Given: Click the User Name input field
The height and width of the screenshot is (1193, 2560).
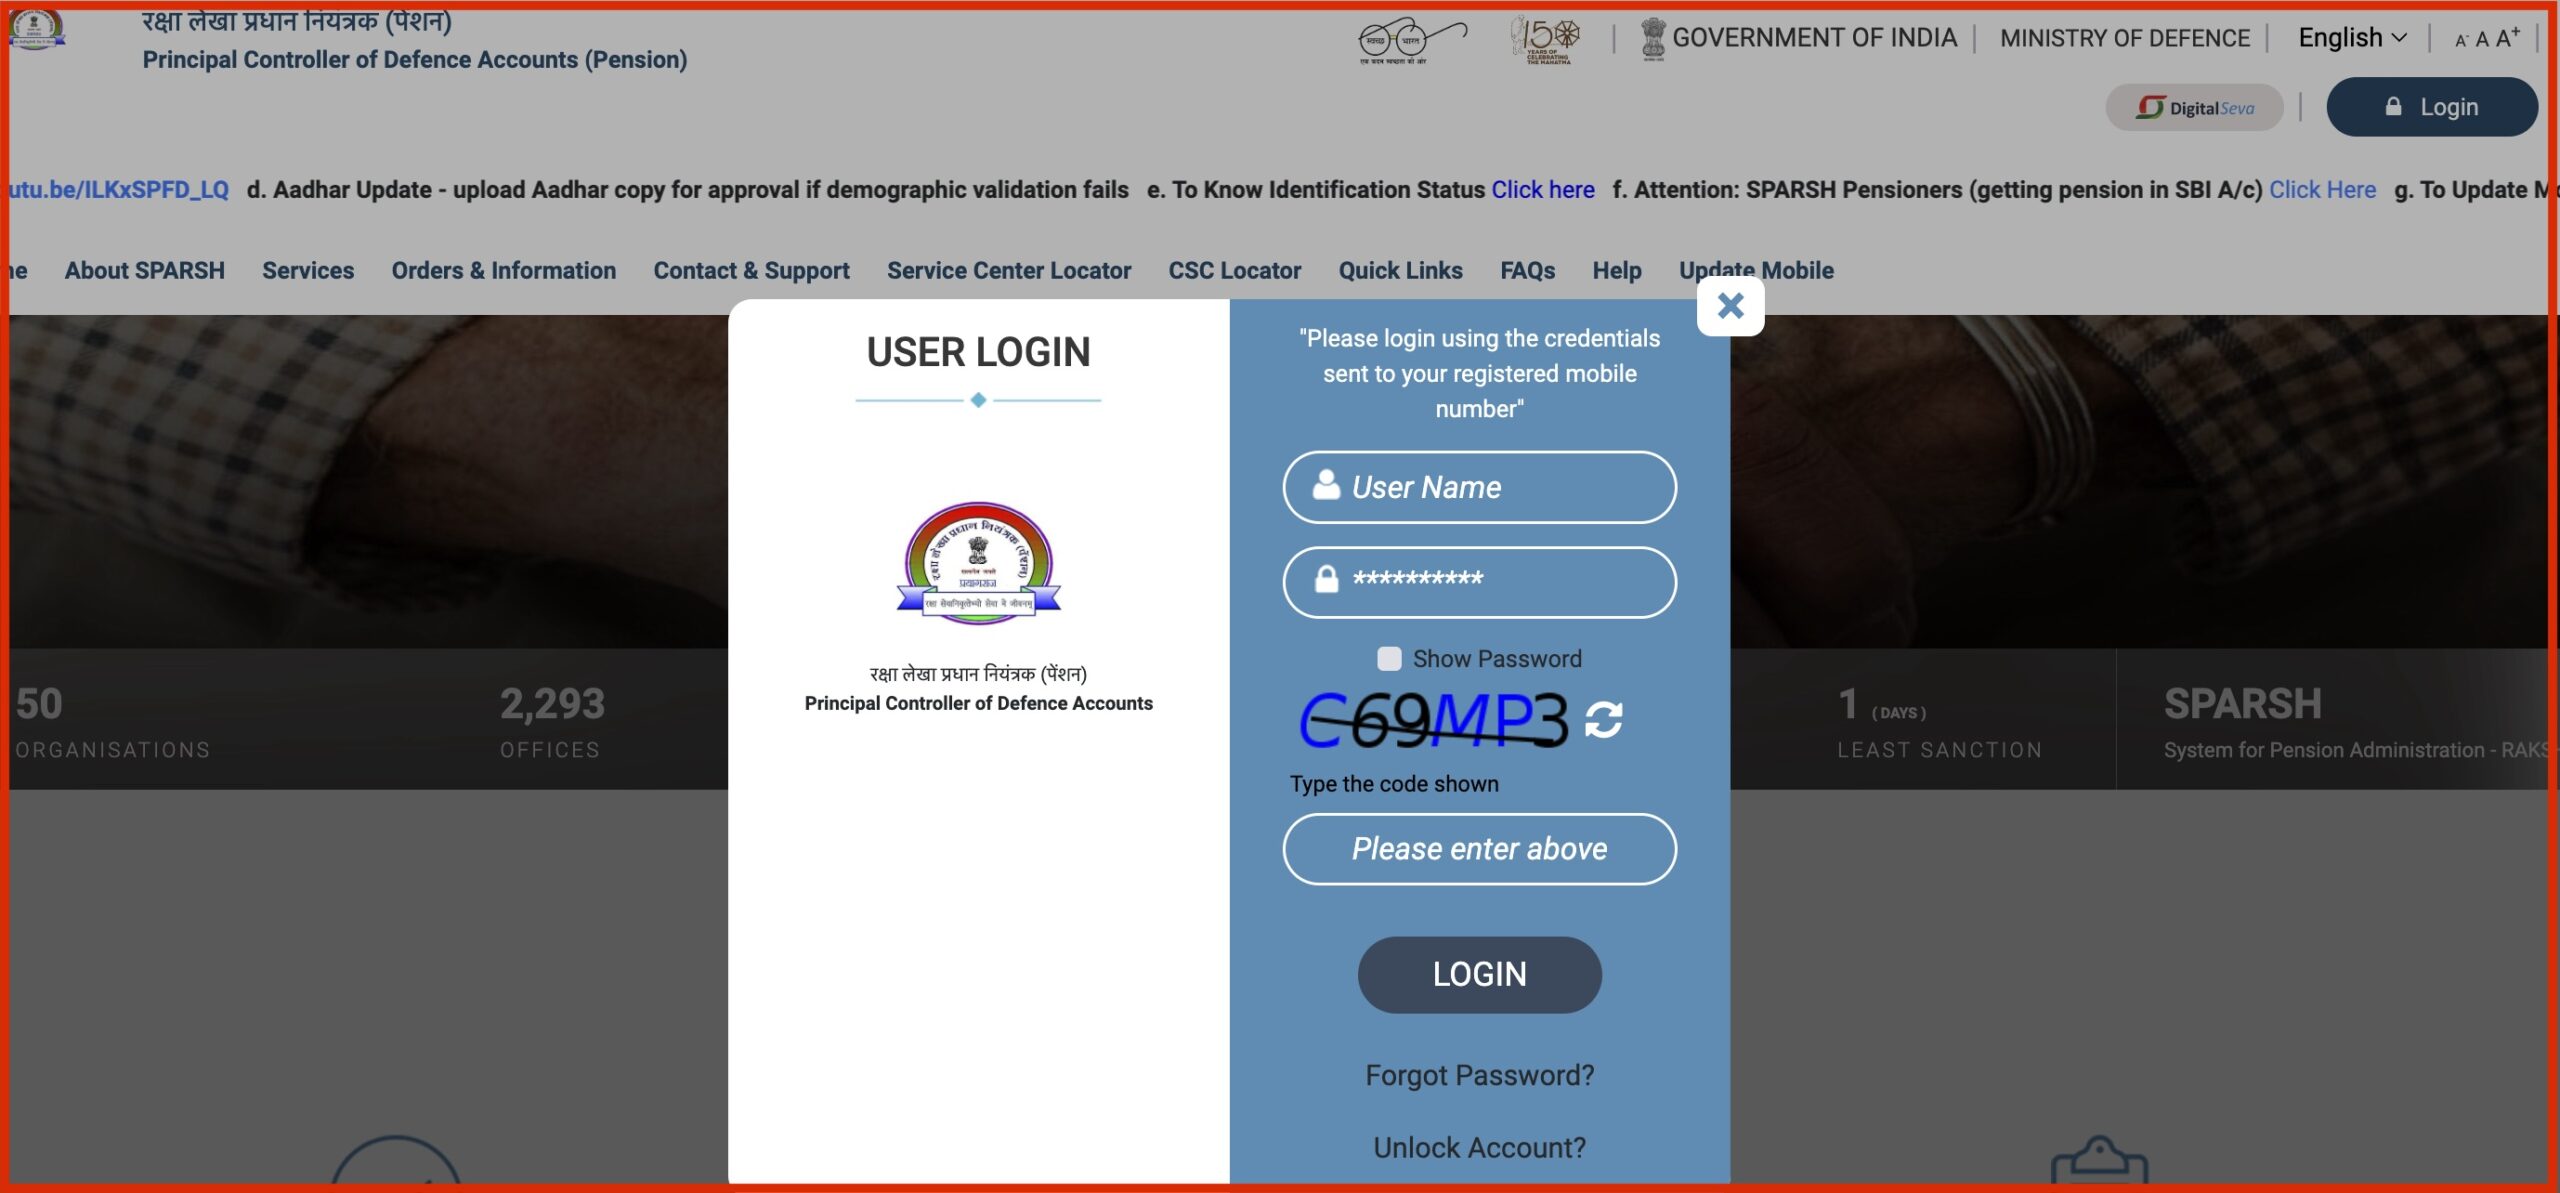Looking at the screenshot, I should point(1479,486).
